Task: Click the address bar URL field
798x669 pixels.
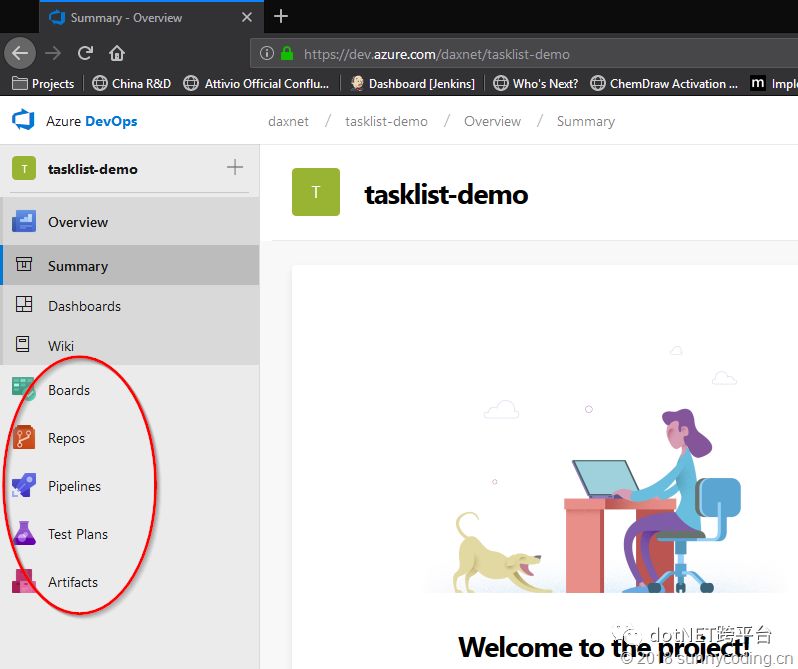Action: point(524,53)
